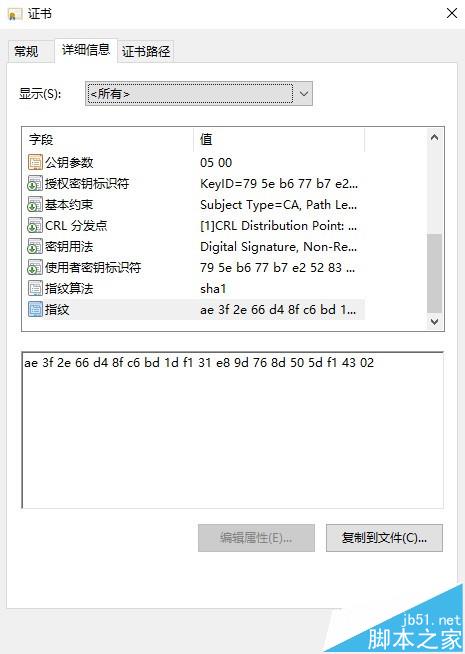
Task: Open the 证书路径 tab
Action: click(146, 51)
